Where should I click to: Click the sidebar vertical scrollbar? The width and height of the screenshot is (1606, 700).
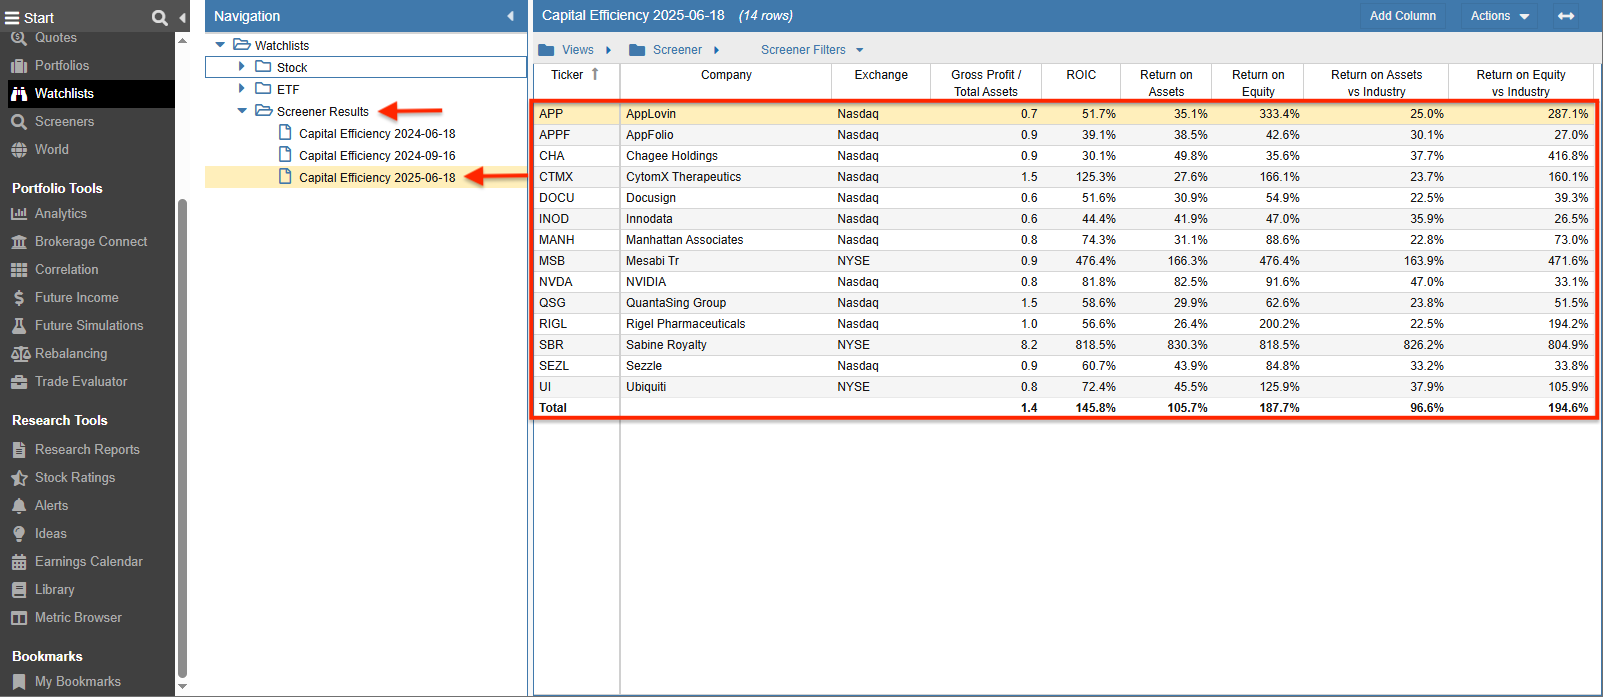(x=182, y=440)
